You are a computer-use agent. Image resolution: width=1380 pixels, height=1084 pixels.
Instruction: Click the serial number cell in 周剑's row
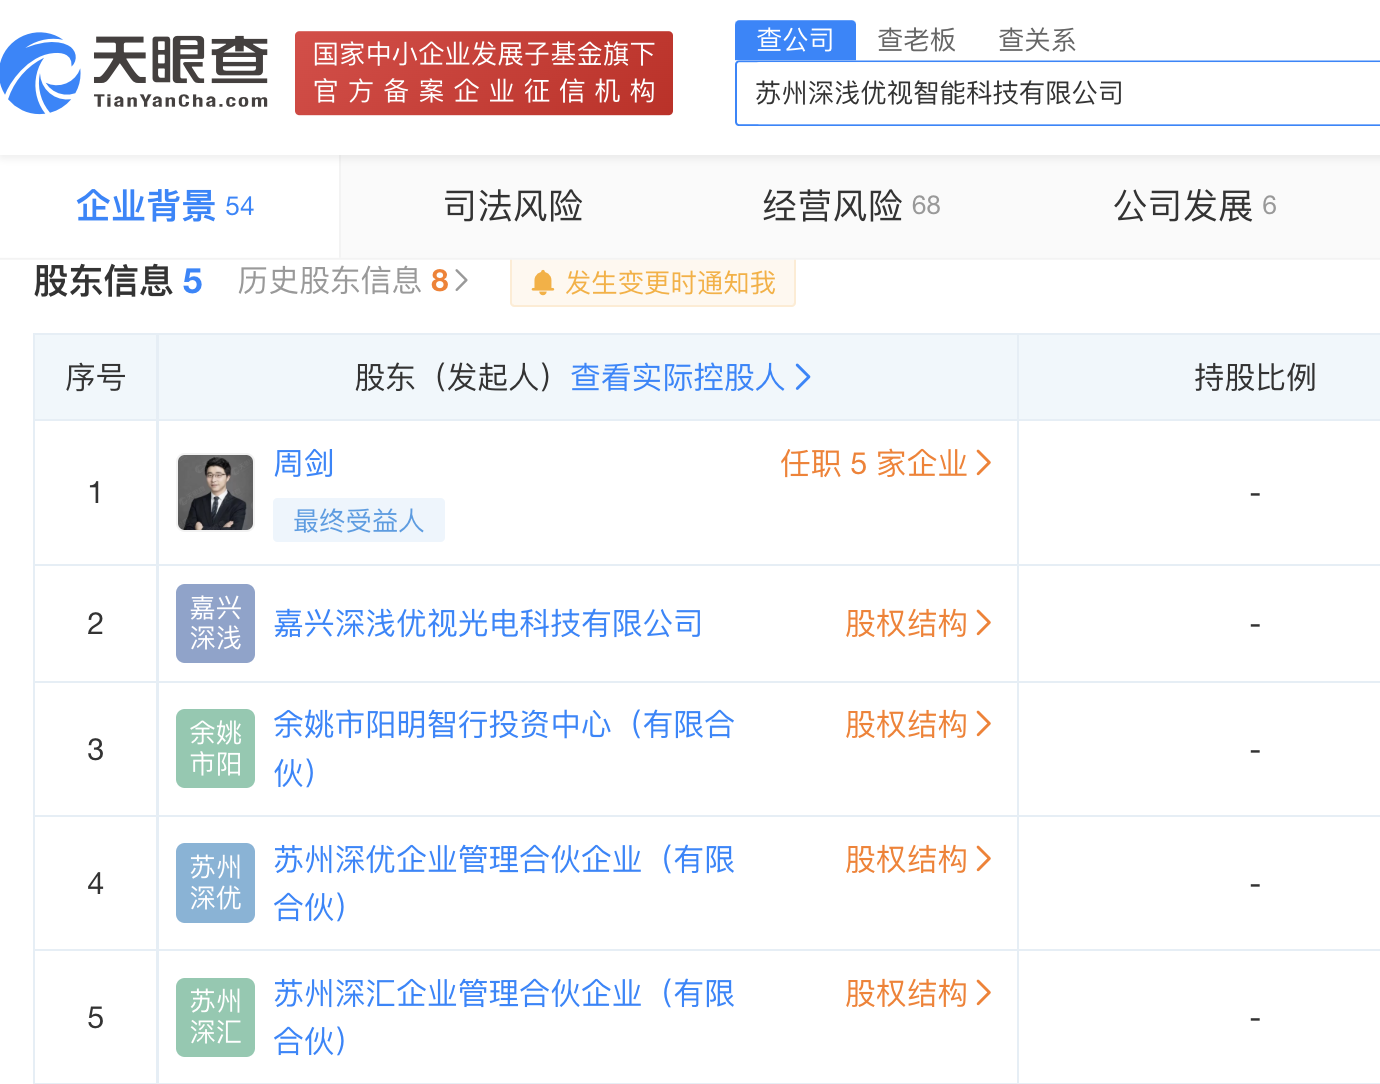(x=95, y=492)
